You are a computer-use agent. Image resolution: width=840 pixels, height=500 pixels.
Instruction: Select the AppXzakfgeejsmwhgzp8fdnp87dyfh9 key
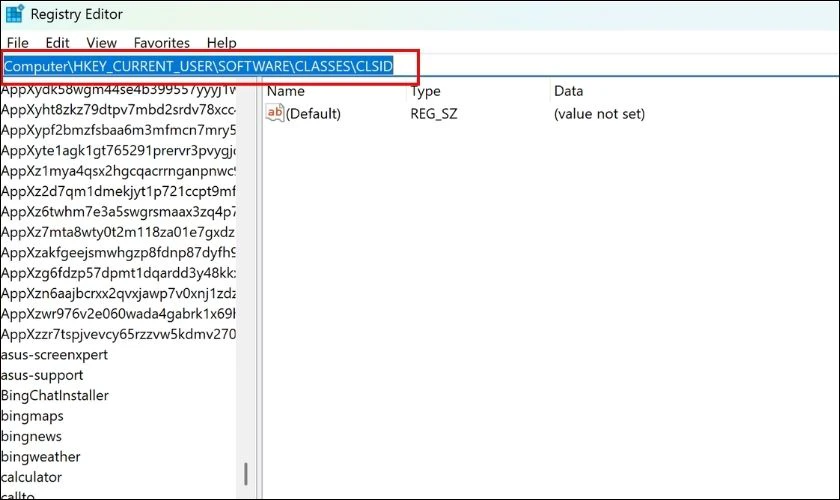coord(118,252)
